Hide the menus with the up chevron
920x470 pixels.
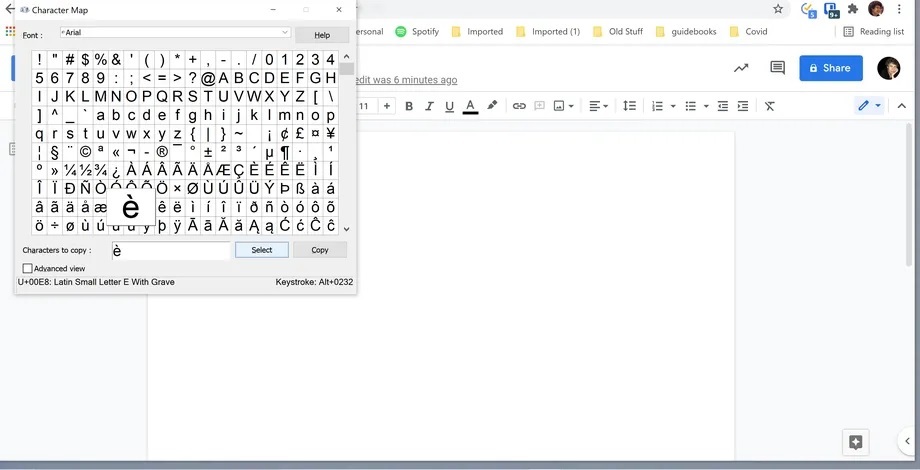pyautogui.click(x=899, y=106)
